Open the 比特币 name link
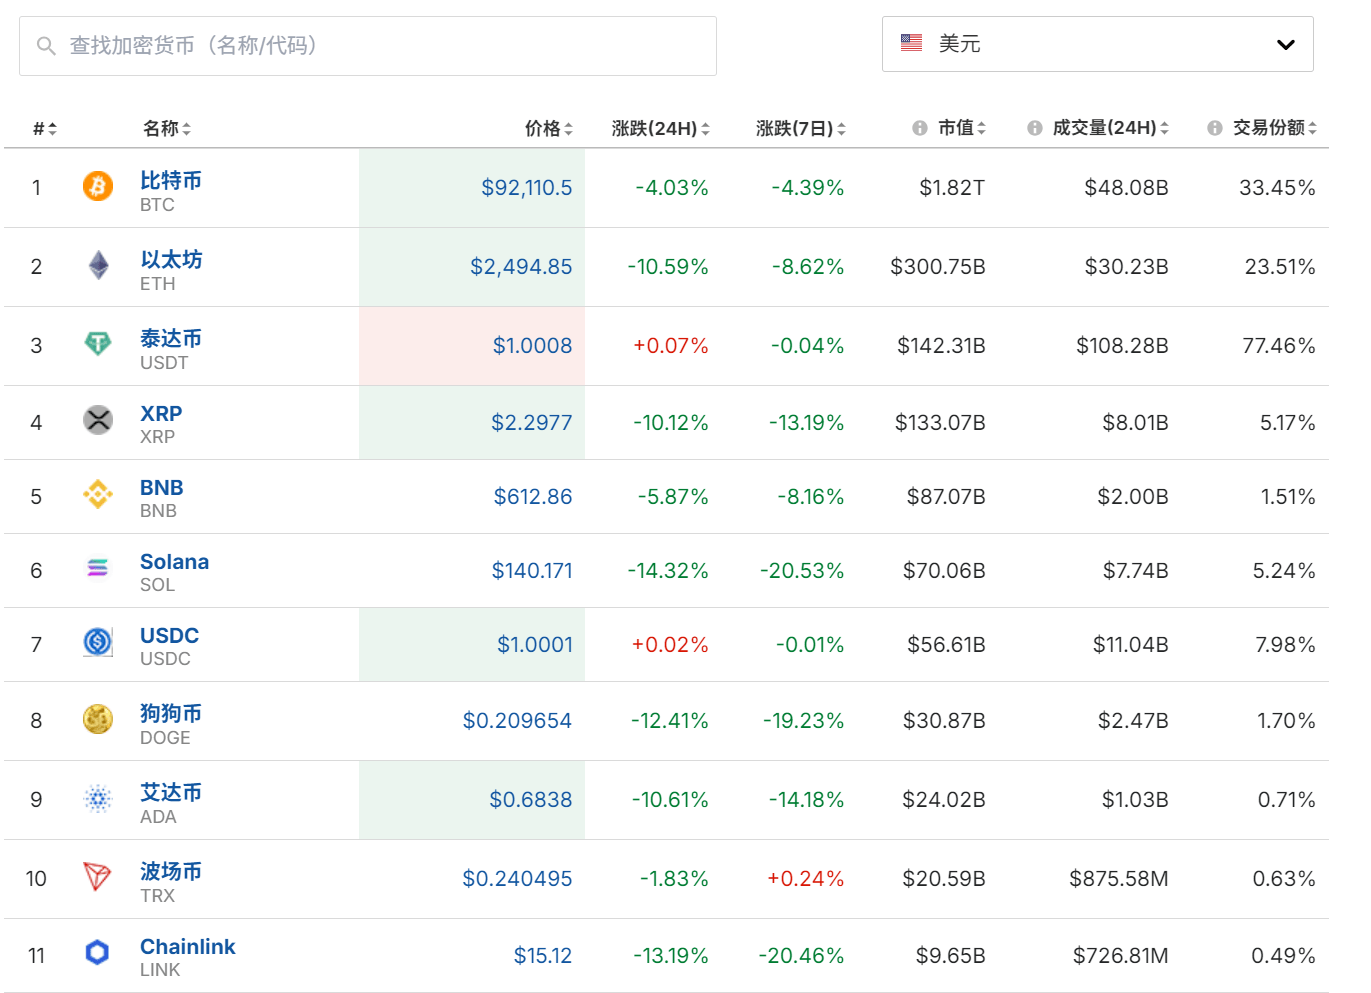Image resolution: width=1371 pixels, height=993 pixels. 170,179
